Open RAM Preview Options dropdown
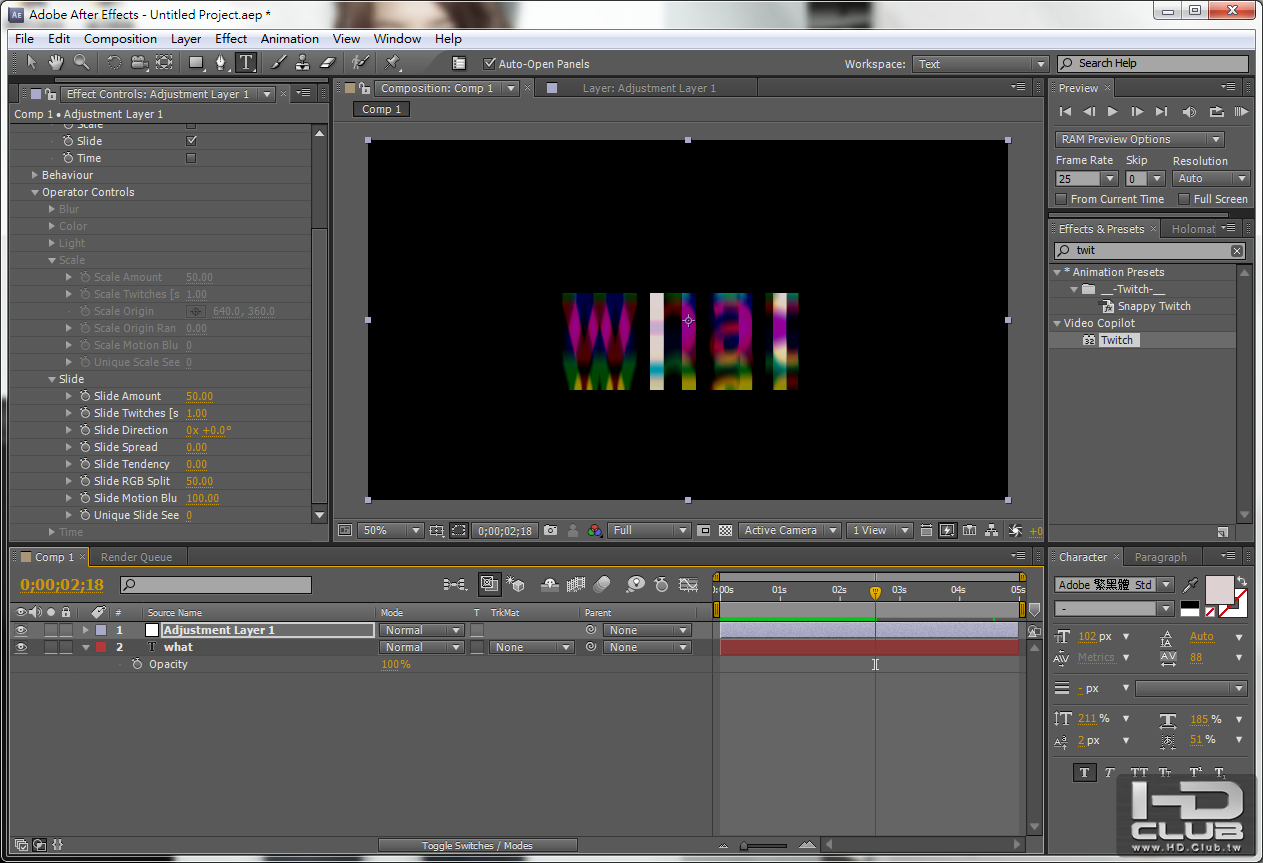The height and width of the screenshot is (863, 1263). (x=1139, y=139)
